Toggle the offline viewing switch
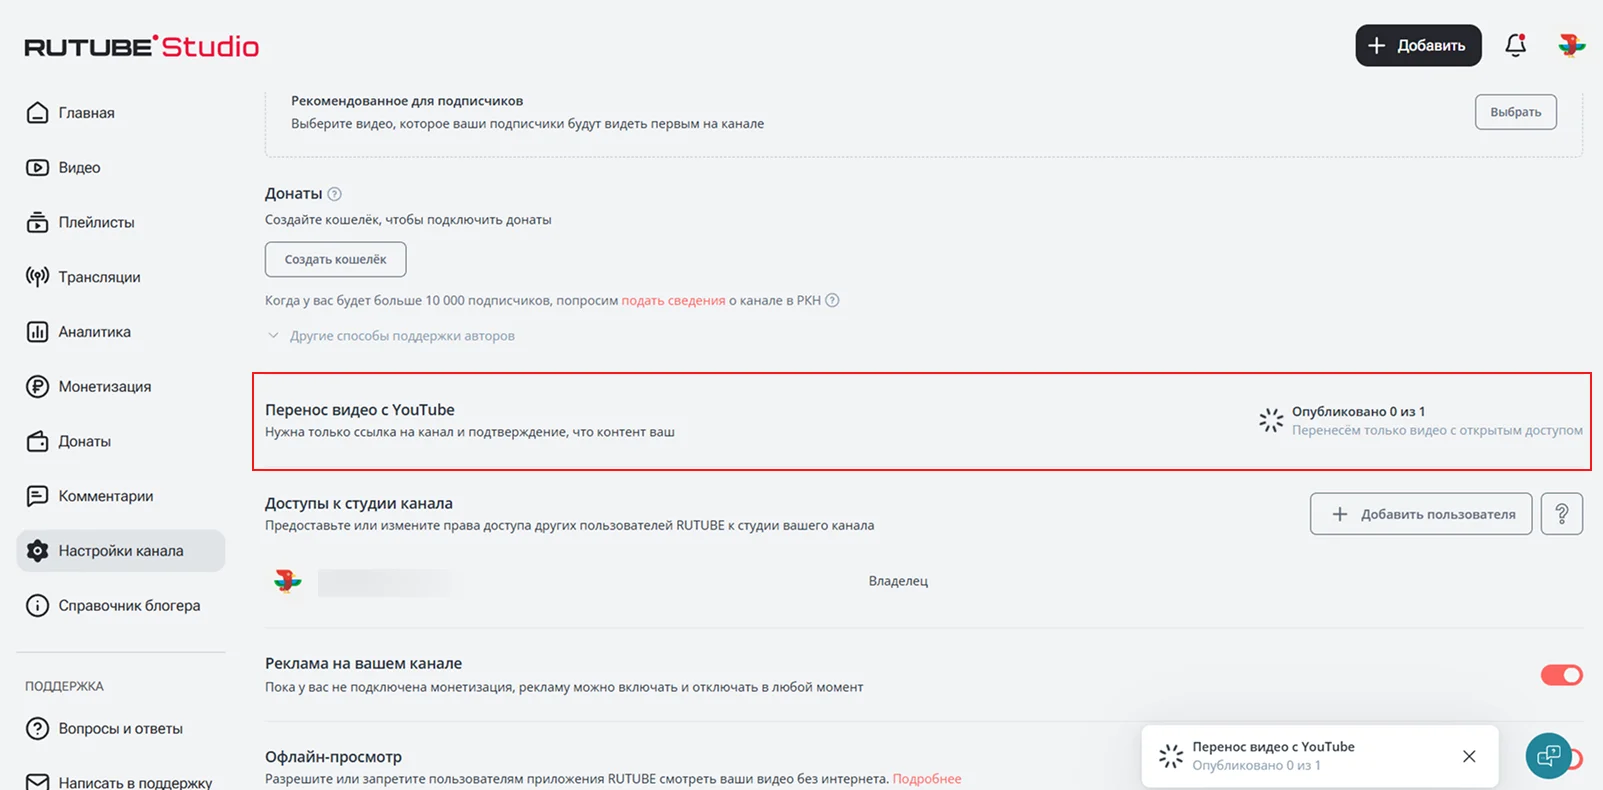 click(1577, 759)
